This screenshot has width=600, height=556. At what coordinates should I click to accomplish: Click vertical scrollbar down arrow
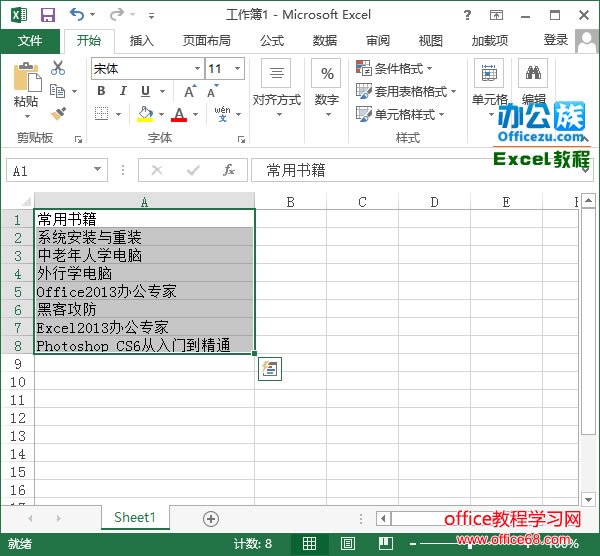(x=588, y=499)
